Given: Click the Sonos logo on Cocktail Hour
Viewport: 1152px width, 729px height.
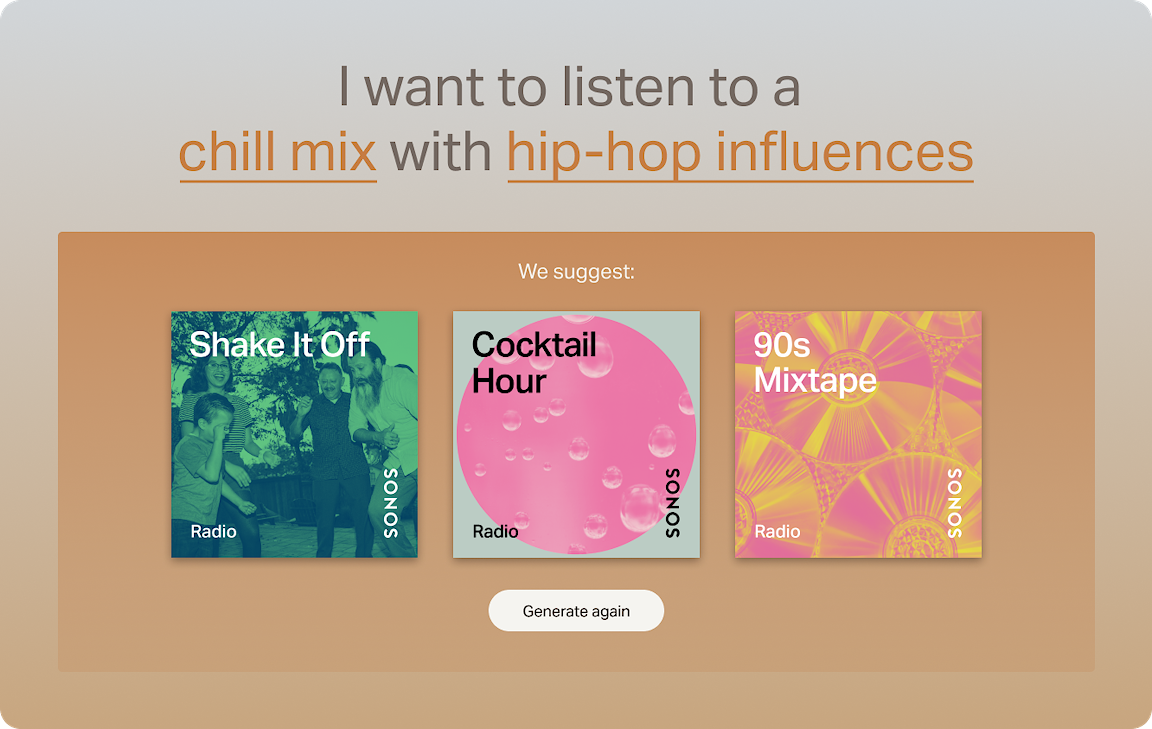Looking at the screenshot, I should pyautogui.click(x=673, y=503).
